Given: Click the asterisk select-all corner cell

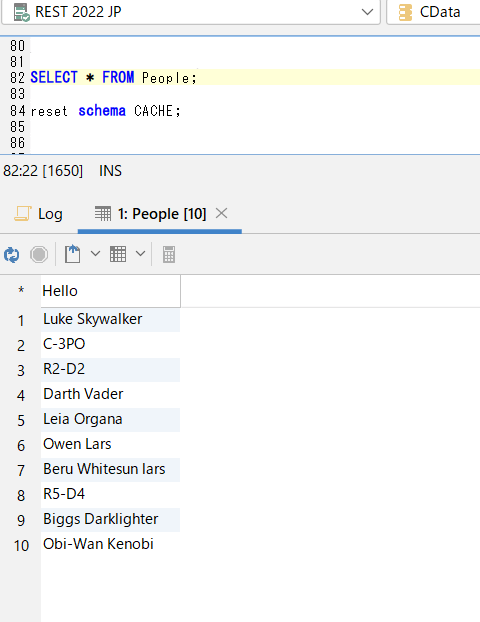Looking at the screenshot, I should tap(21, 291).
